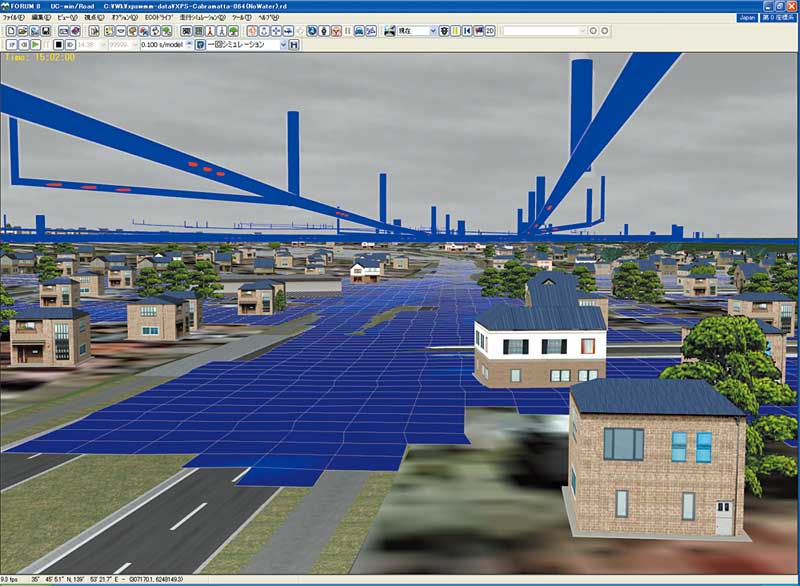Click the red Y-shaped junction icon

click(336, 31)
